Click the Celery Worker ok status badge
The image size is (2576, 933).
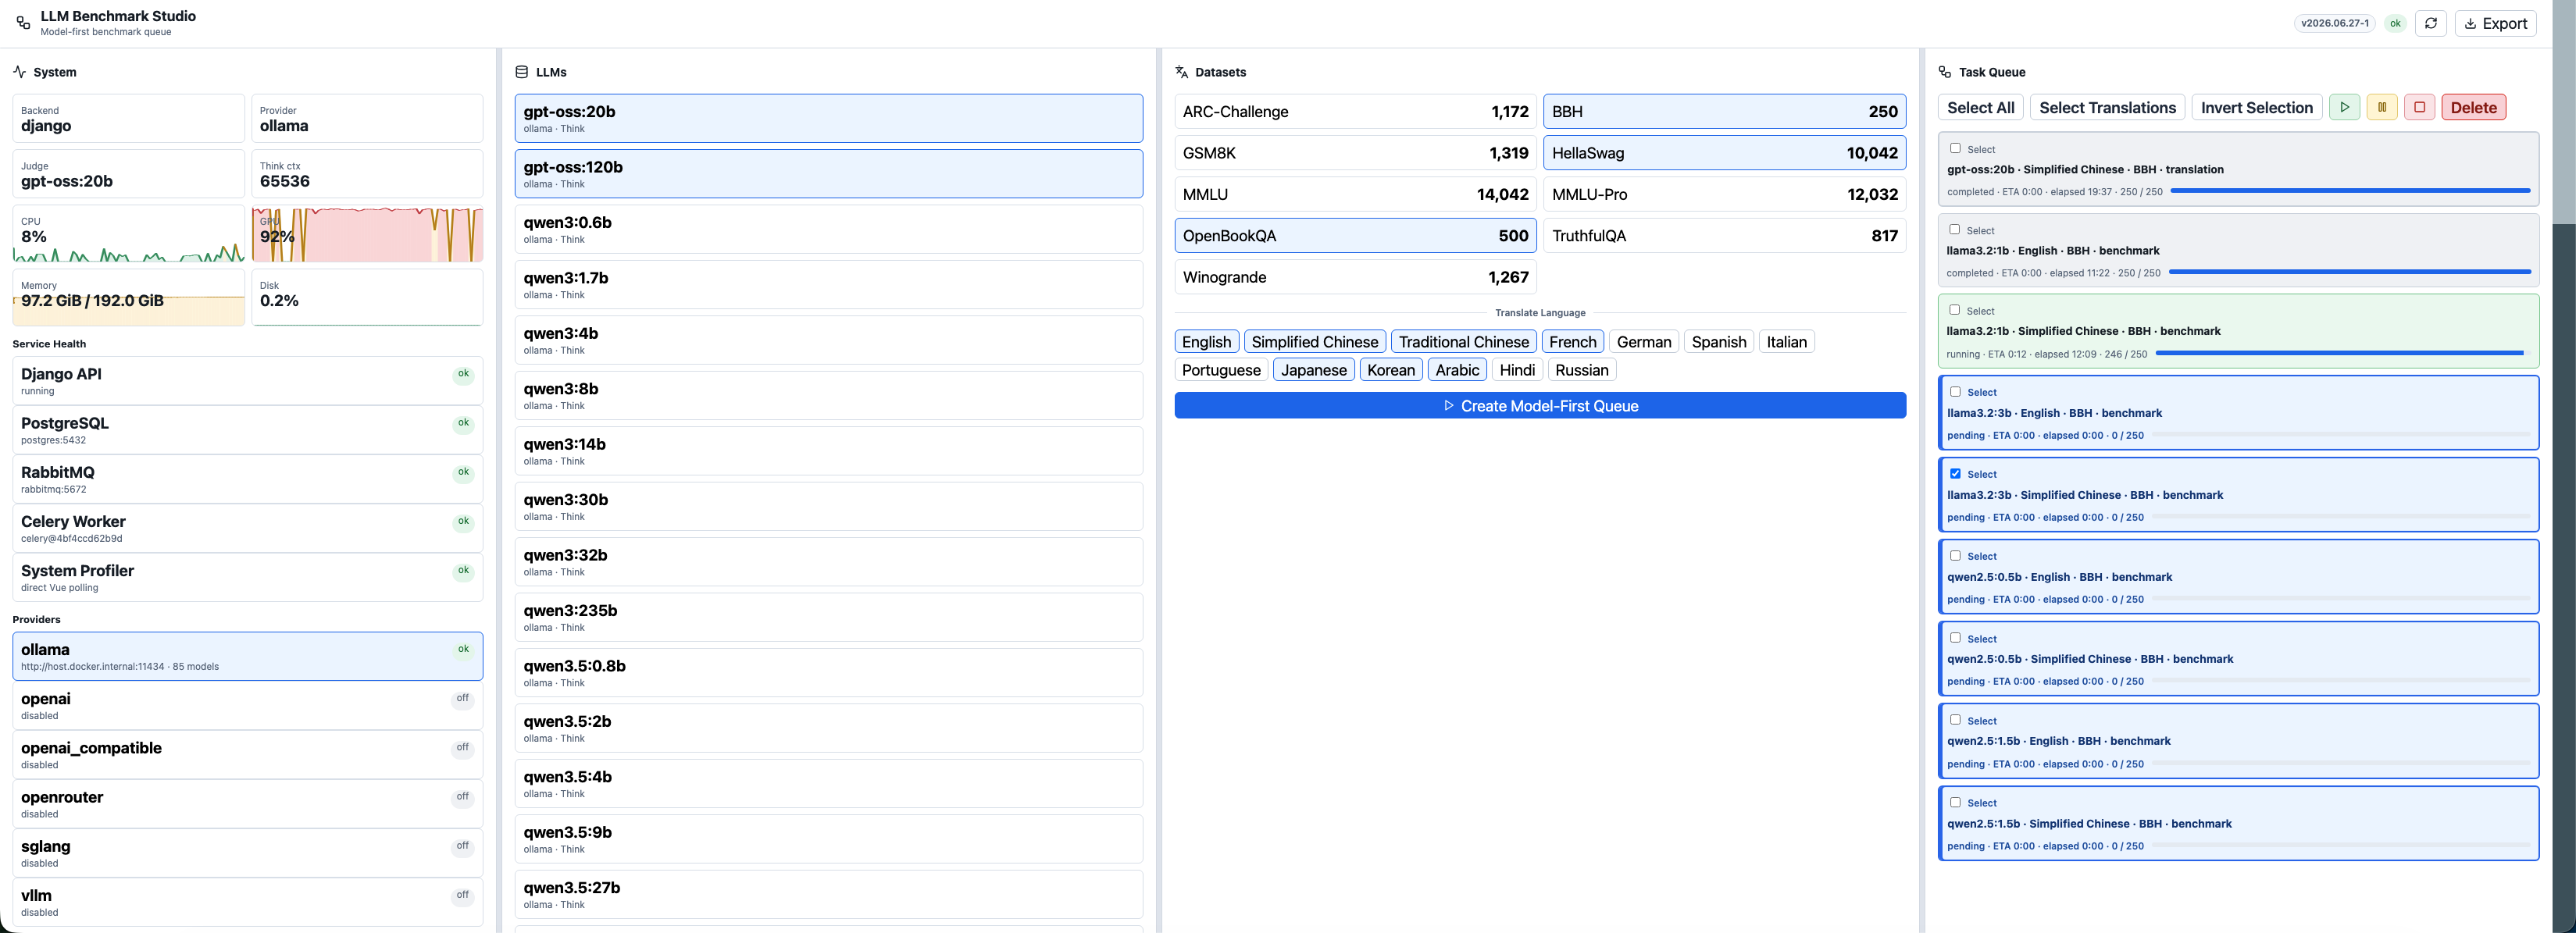463,521
